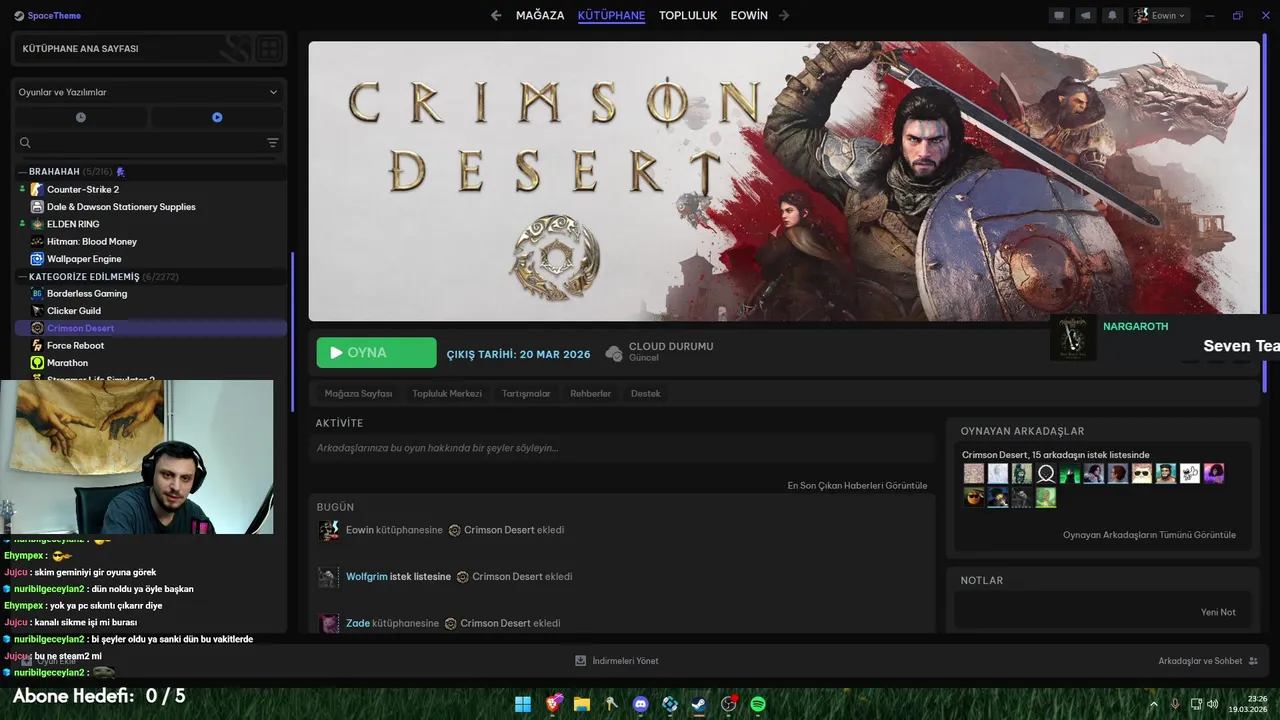Select Dale & Dawson Stationery Supplies
1280x720 pixels.
(x=121, y=207)
